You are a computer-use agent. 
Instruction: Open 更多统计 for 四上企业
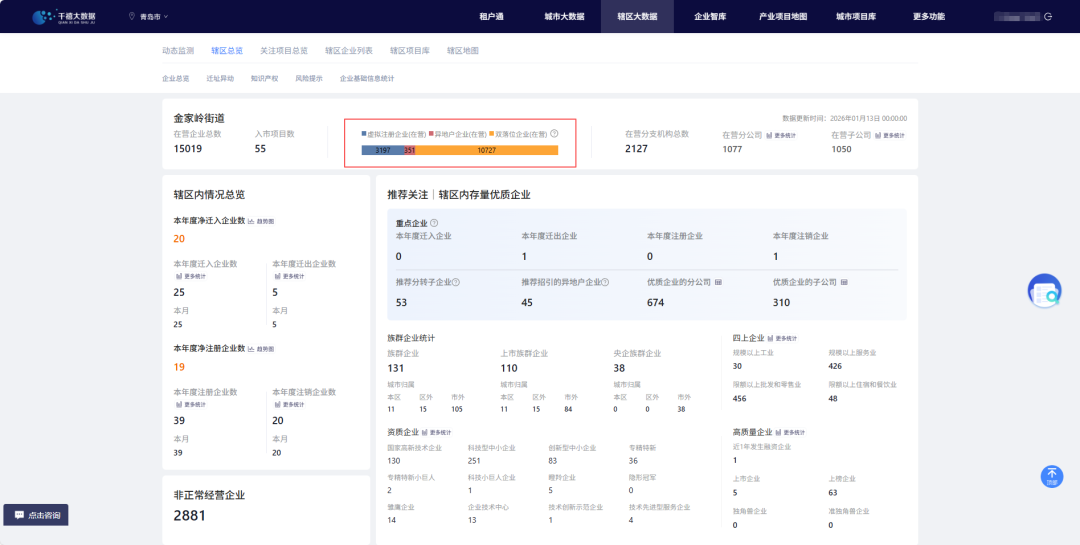click(782, 338)
